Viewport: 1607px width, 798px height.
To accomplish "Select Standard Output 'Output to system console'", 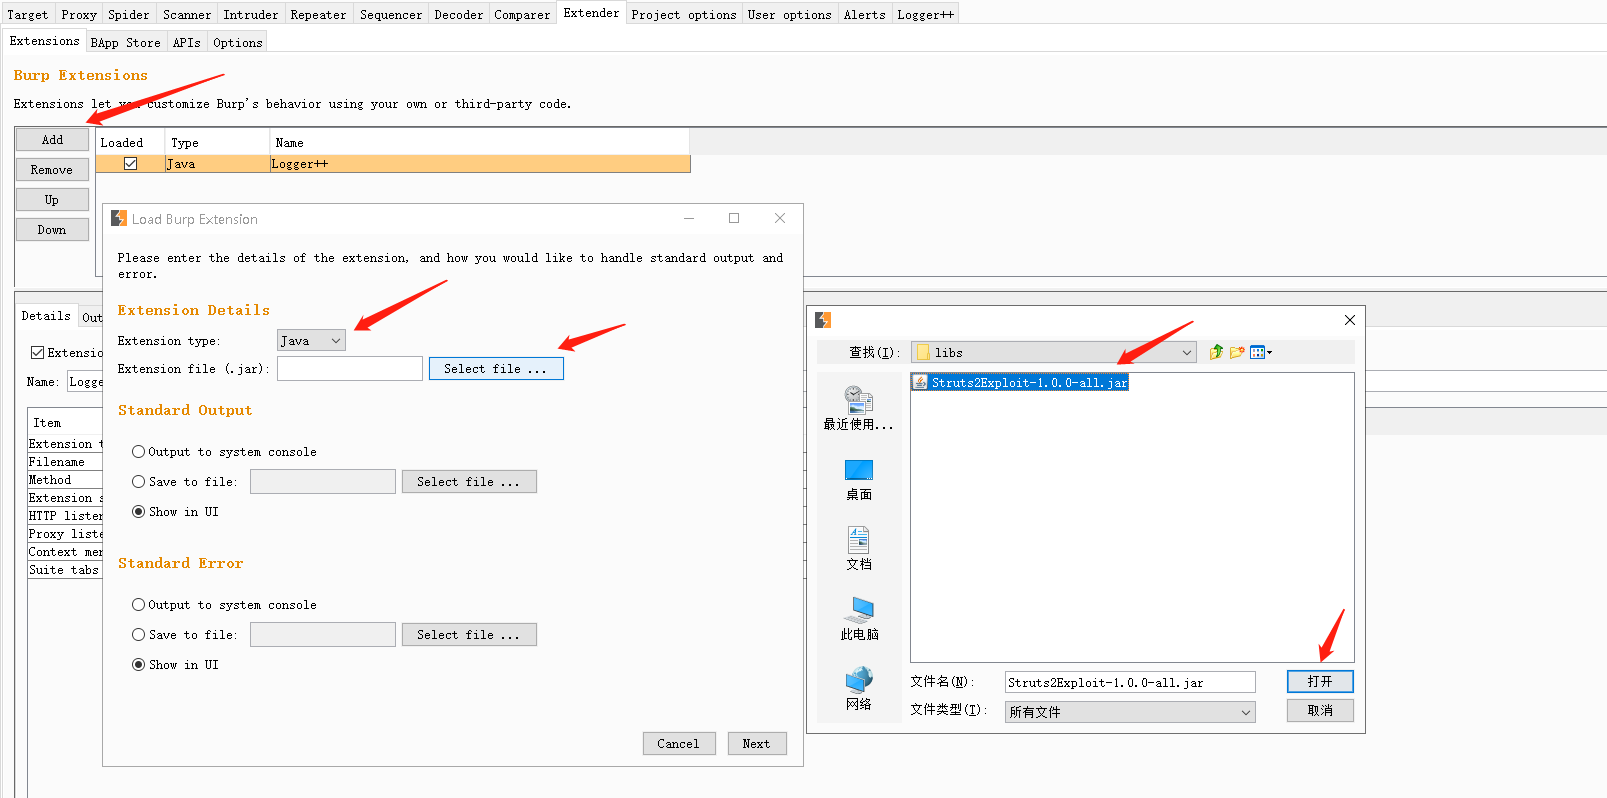I will 138,451.
